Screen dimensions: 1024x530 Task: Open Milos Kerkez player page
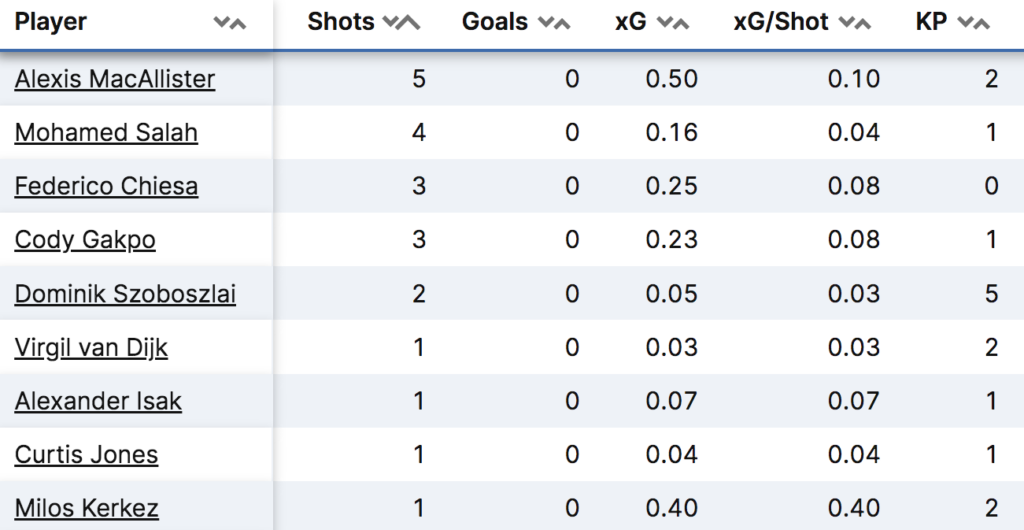coord(86,508)
